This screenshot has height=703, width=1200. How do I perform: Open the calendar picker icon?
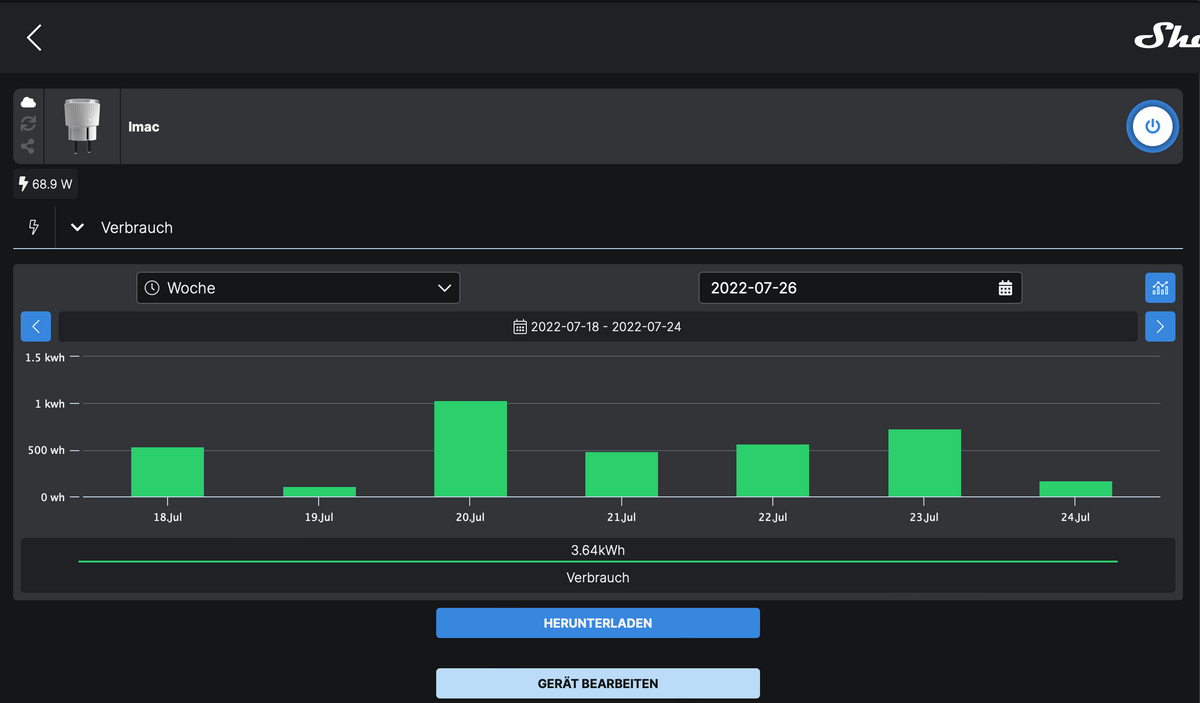[1005, 288]
